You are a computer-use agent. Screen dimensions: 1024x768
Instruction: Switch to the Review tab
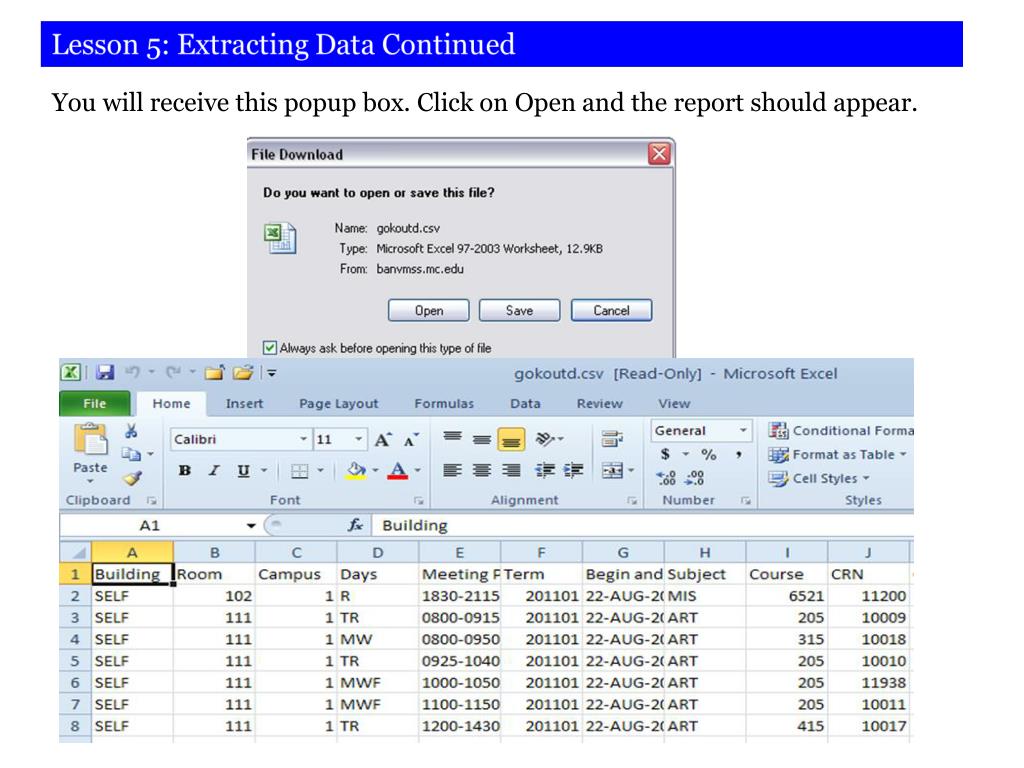[x=600, y=404]
